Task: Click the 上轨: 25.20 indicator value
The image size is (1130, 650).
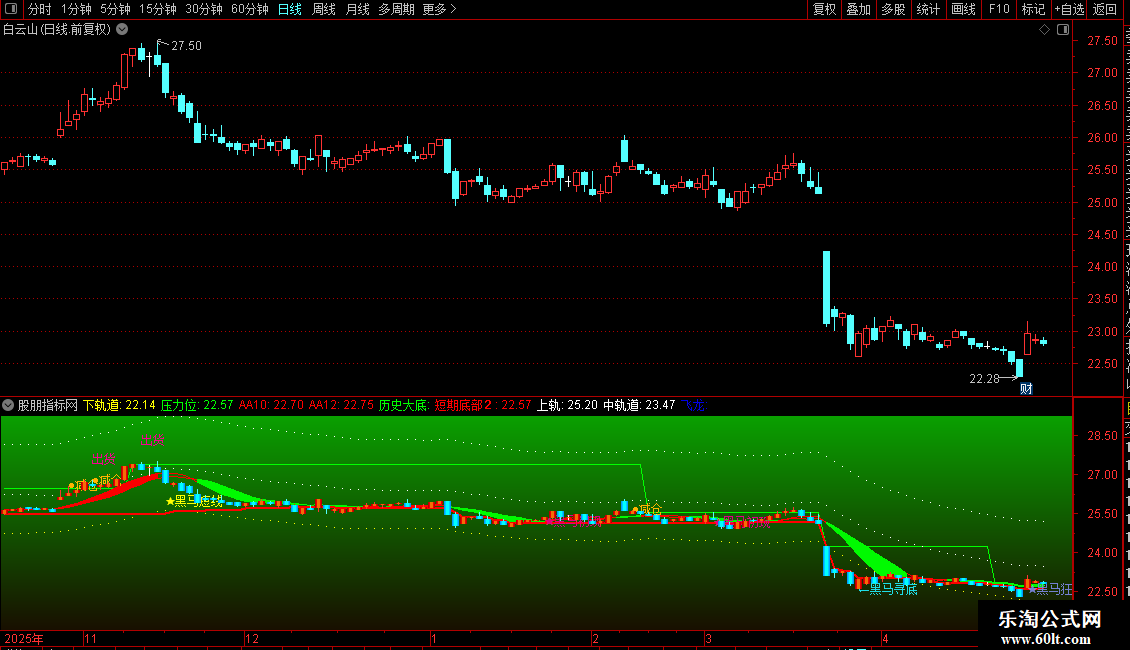Action: click(567, 405)
